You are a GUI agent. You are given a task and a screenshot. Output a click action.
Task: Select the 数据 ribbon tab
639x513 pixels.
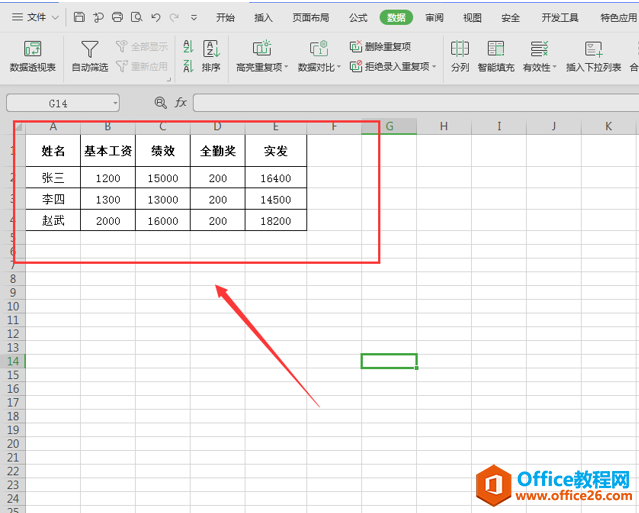point(396,18)
